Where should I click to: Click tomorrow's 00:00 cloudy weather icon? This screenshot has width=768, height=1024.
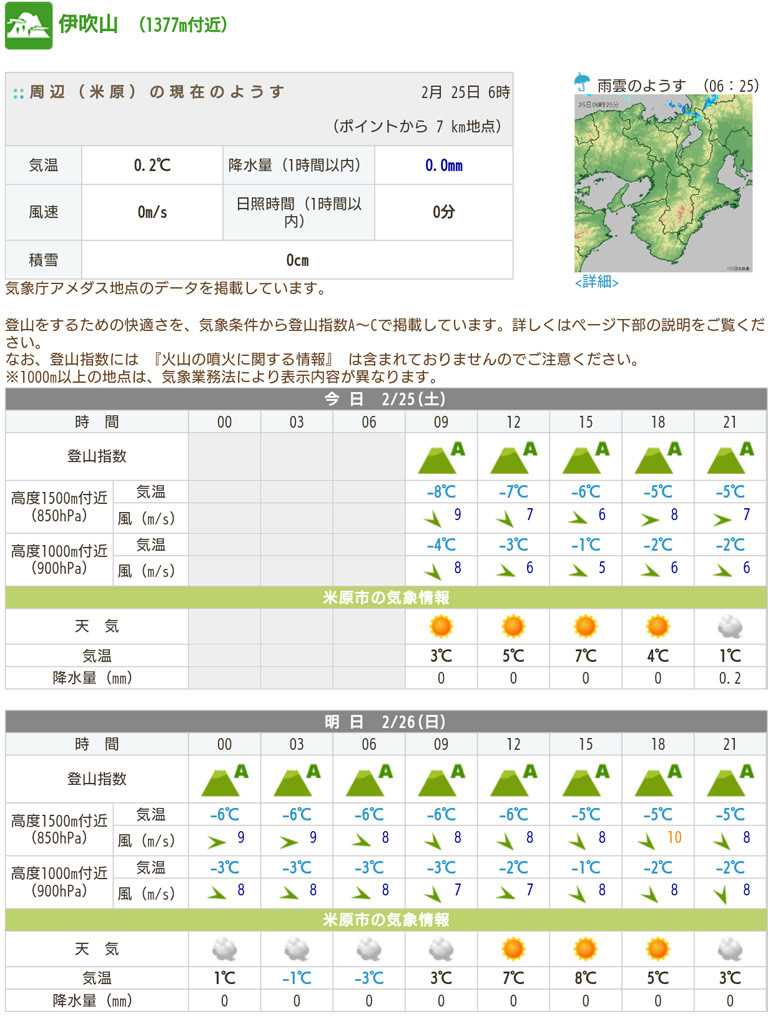[x=224, y=948]
